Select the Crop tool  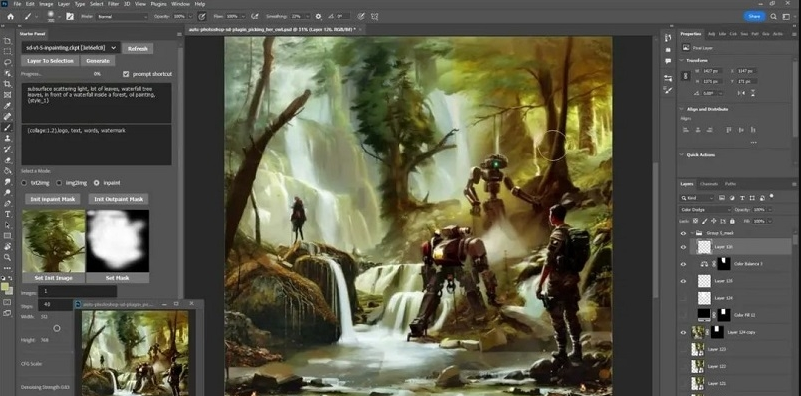[7, 84]
